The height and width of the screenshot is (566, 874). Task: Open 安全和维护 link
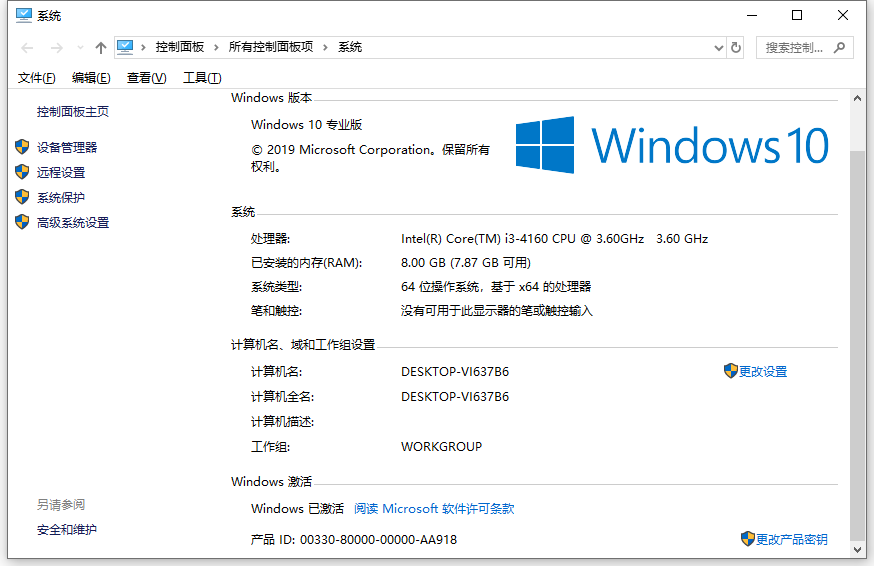point(67,530)
